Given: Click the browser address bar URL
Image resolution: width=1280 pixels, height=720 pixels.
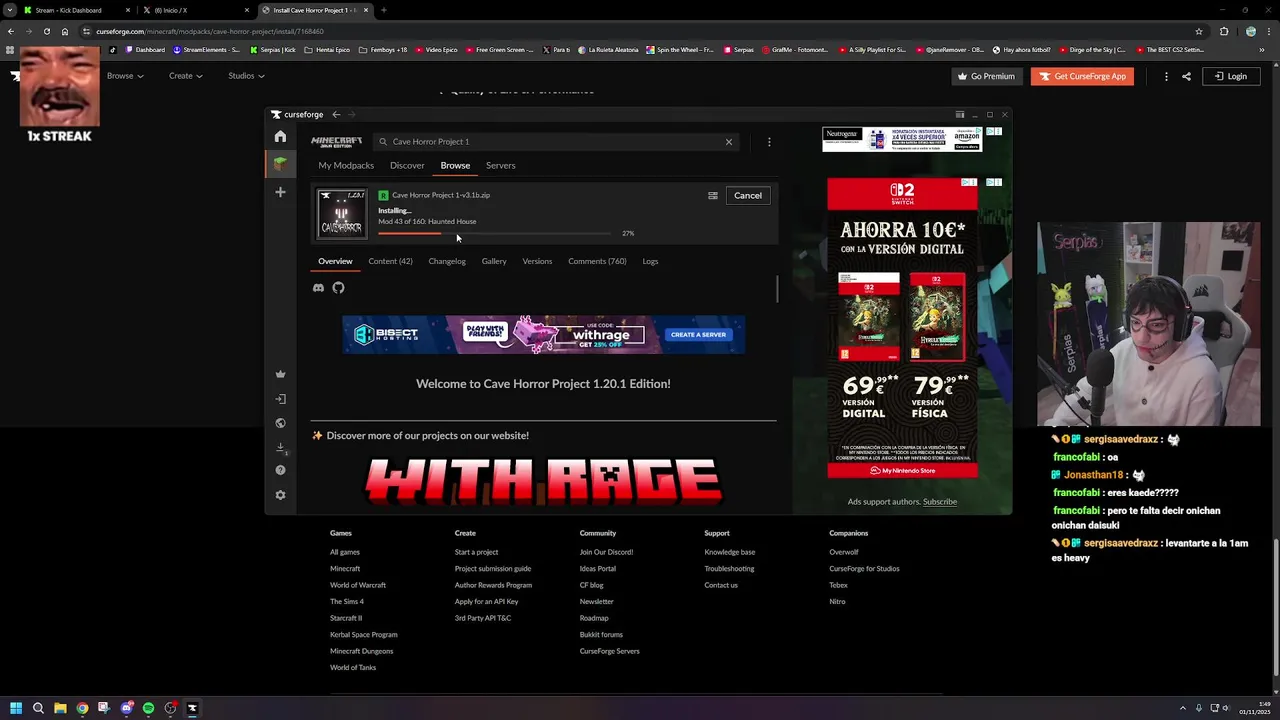Looking at the screenshot, I should [210, 31].
